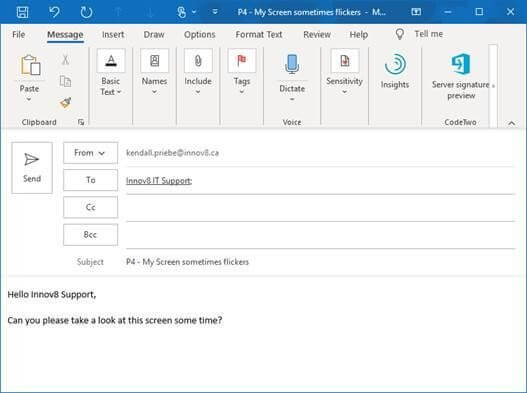Image resolution: width=527 pixels, height=393 pixels.
Task: Open the Help tab
Action: [359, 35]
